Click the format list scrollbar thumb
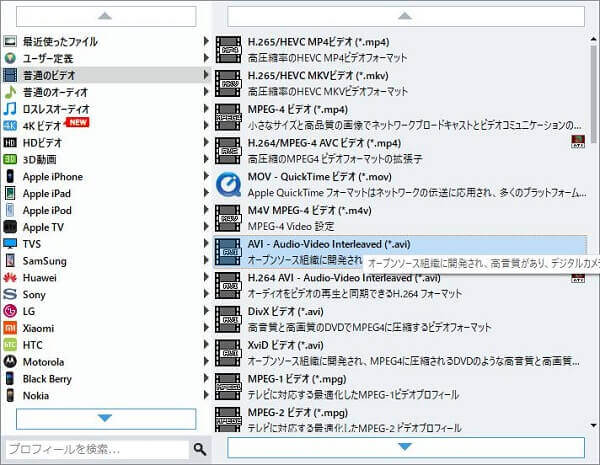Image resolution: width=600 pixels, height=465 pixels. point(593,94)
